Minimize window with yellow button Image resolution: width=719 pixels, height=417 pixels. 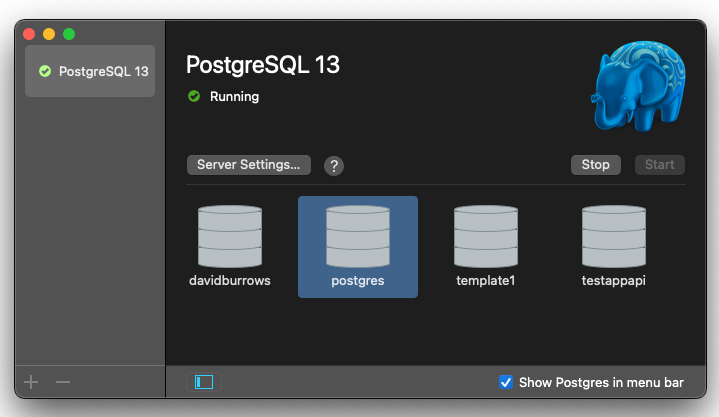(49, 34)
